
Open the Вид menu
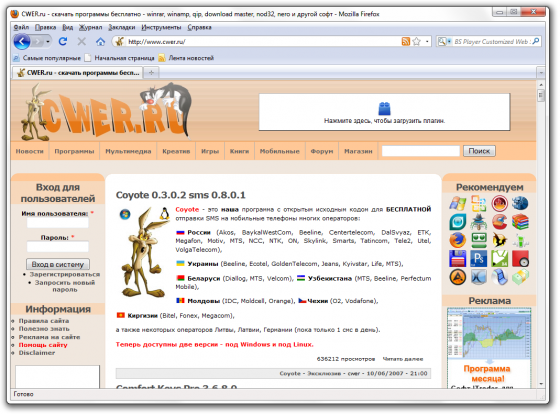click(68, 27)
